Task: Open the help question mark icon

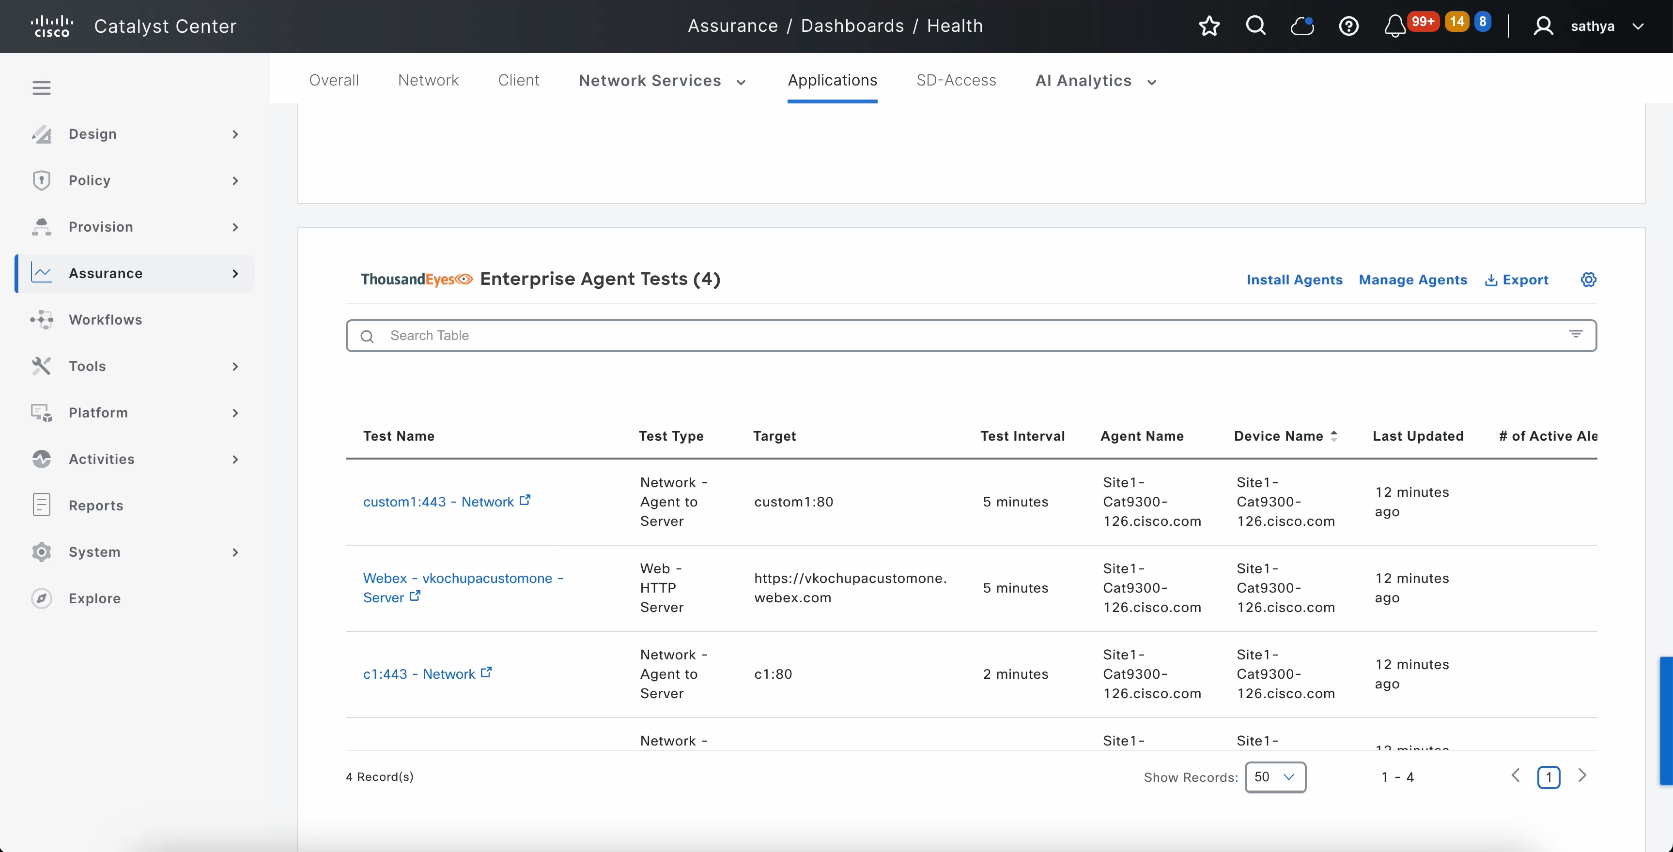Action: point(1349,26)
